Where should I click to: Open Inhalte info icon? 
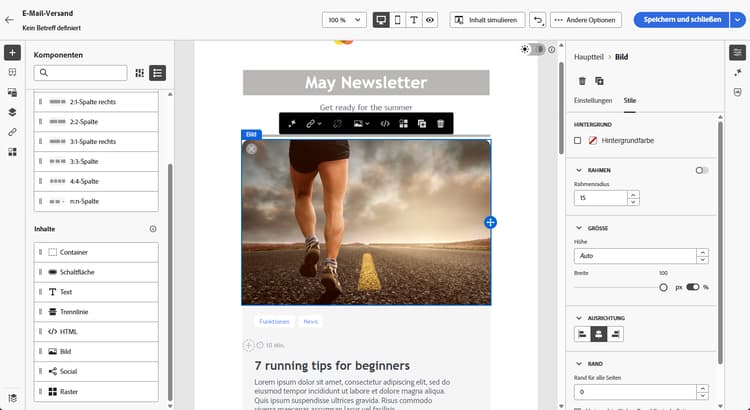pyautogui.click(x=153, y=229)
